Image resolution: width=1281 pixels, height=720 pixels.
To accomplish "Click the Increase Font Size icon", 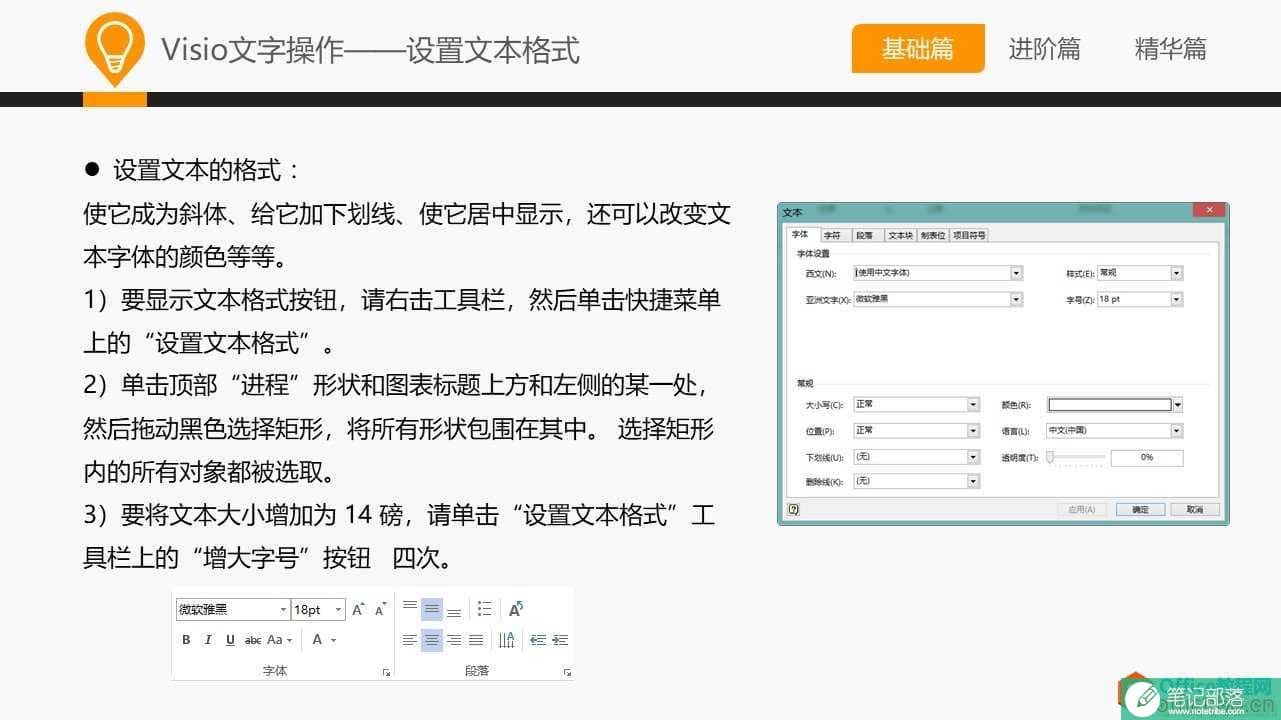I will [x=358, y=609].
